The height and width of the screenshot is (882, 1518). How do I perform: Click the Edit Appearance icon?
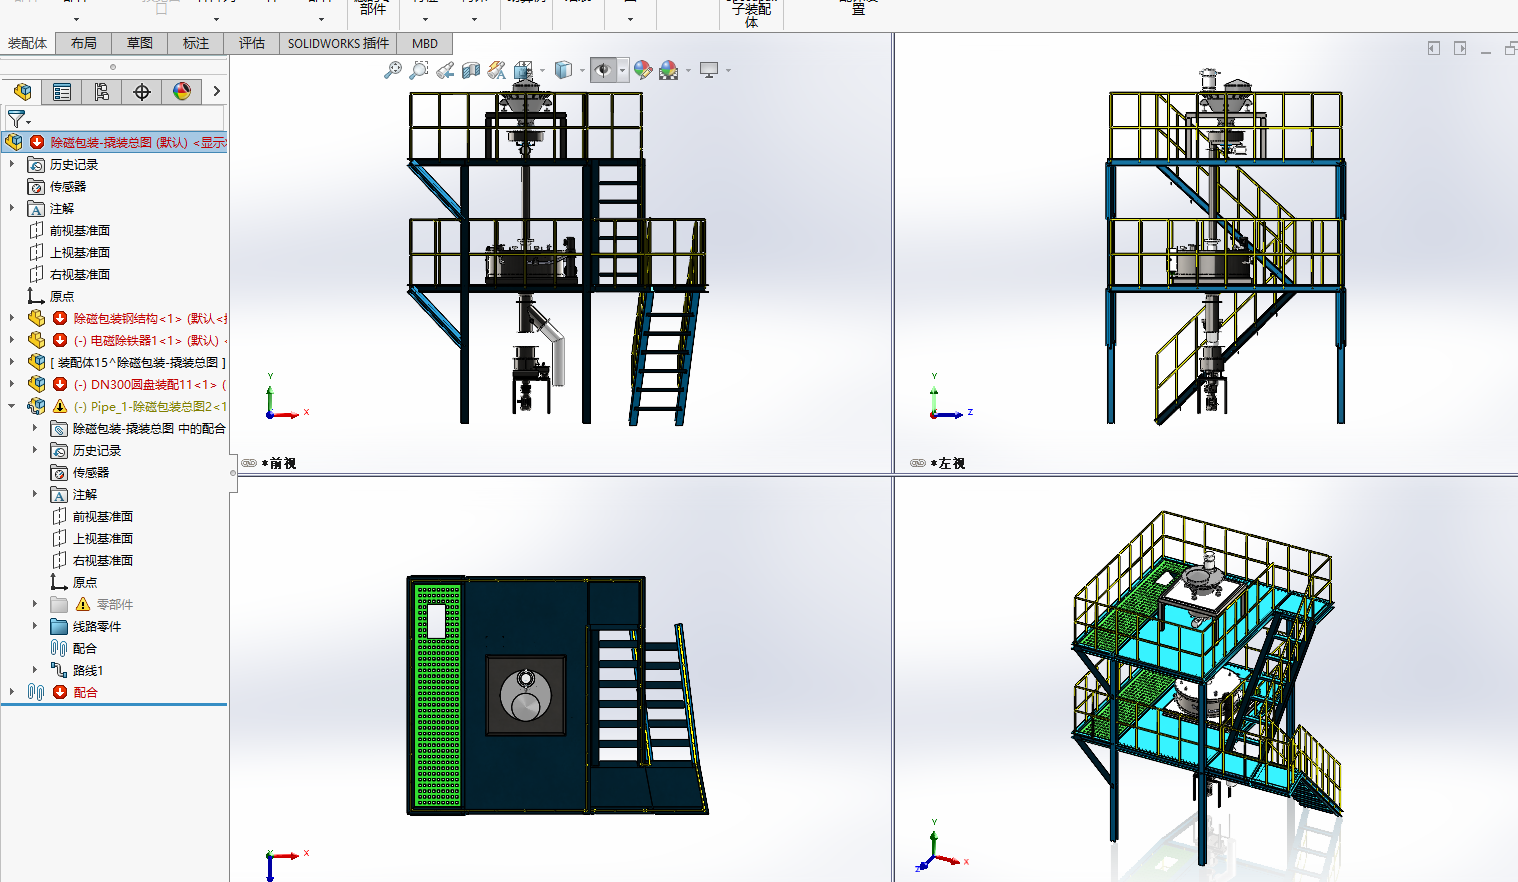(x=643, y=70)
